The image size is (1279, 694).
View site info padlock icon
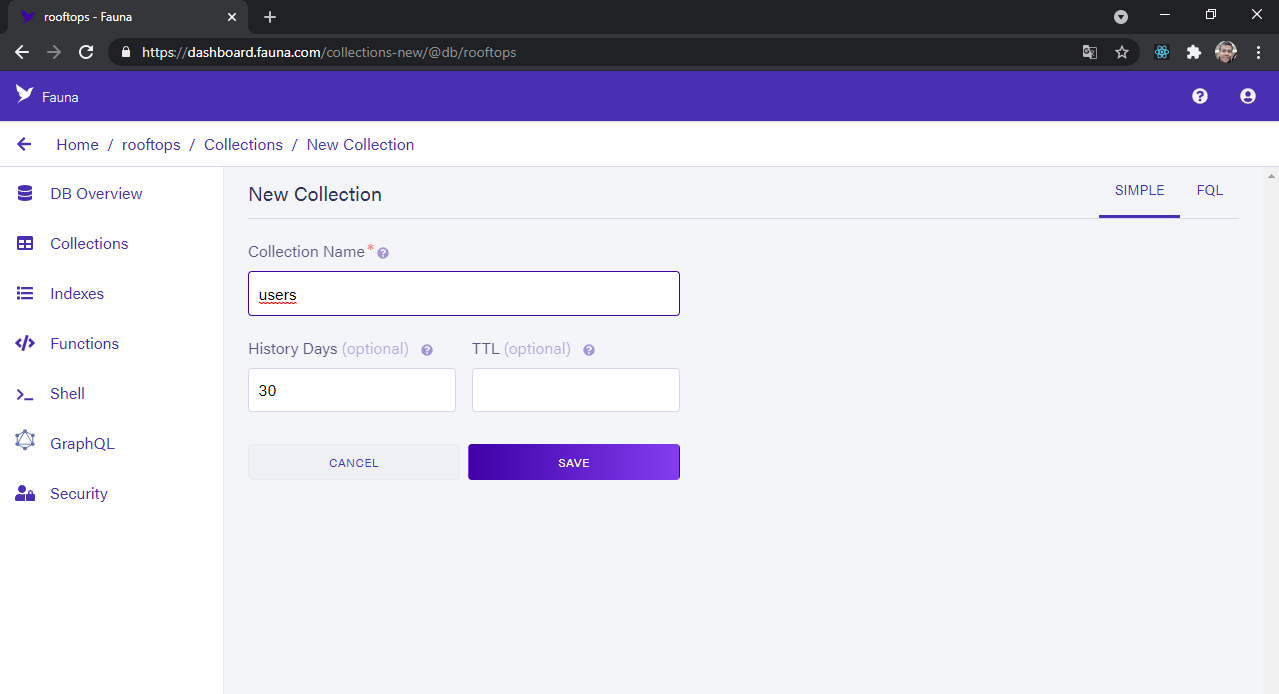point(126,52)
